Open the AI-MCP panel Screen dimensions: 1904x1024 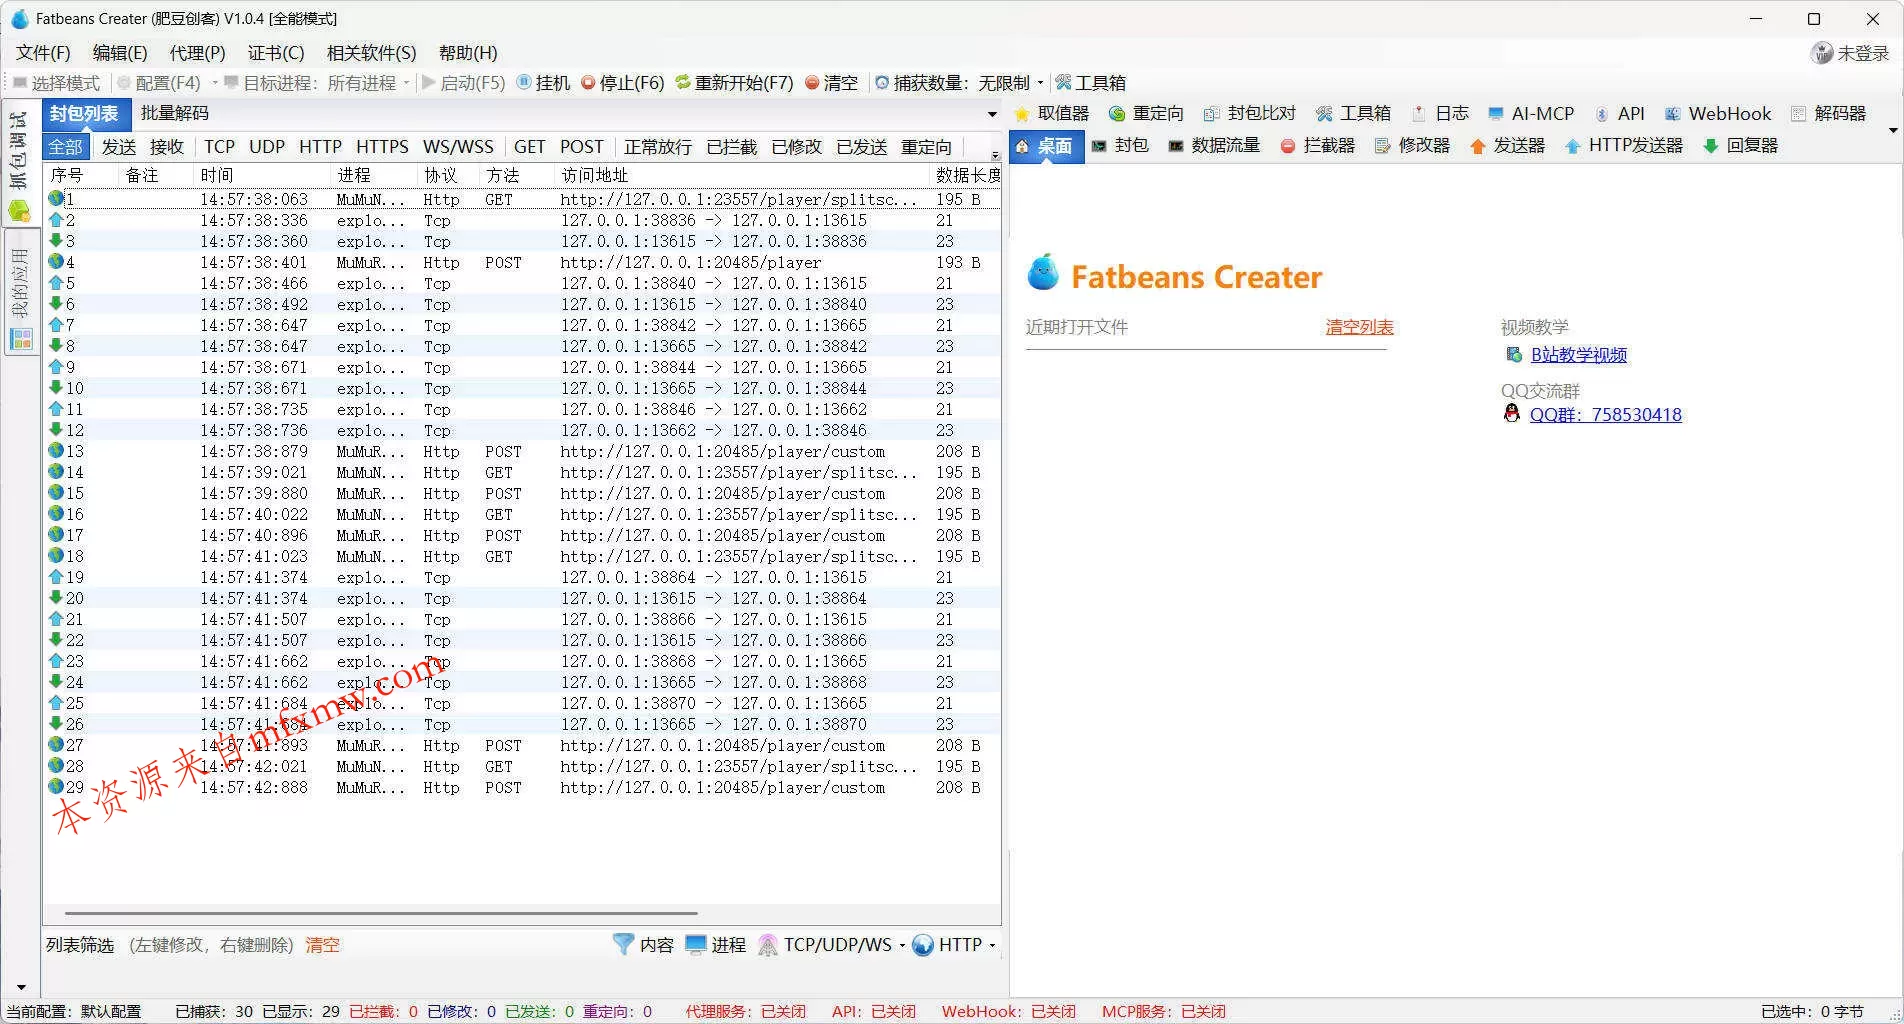coord(1531,114)
